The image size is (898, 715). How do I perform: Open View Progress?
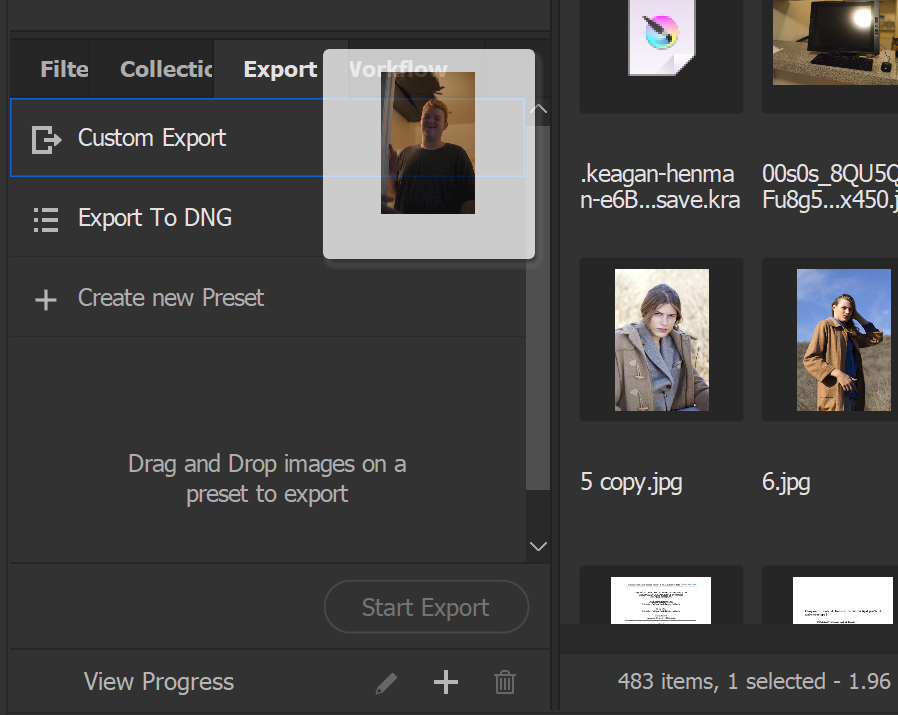click(158, 682)
